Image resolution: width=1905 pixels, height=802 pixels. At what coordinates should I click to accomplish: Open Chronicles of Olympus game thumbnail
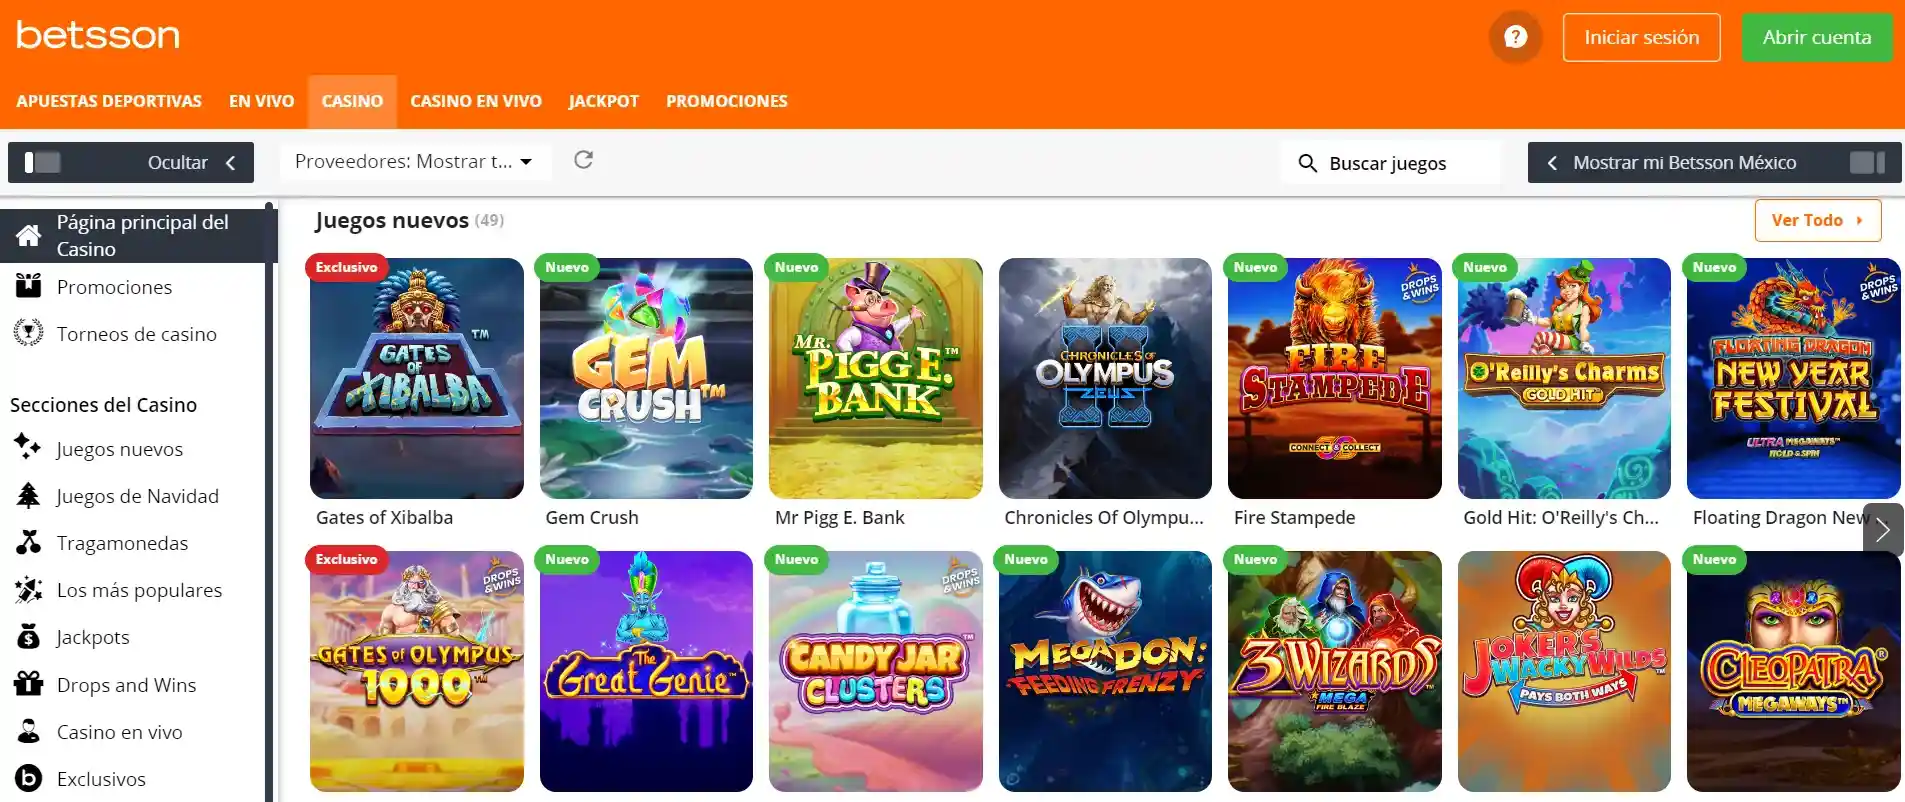pyautogui.click(x=1105, y=378)
